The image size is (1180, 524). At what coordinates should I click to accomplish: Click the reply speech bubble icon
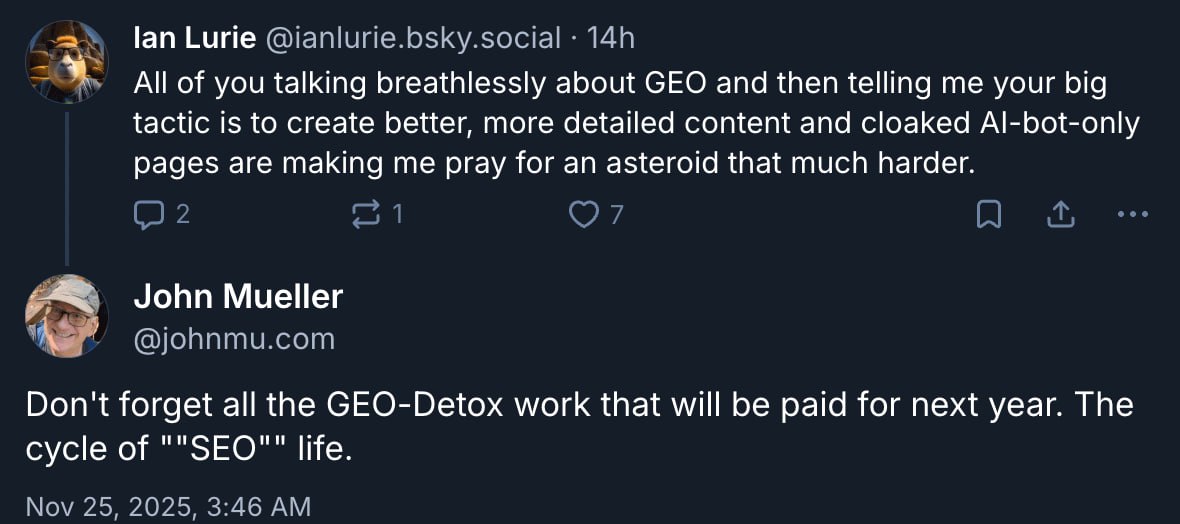[x=148, y=214]
